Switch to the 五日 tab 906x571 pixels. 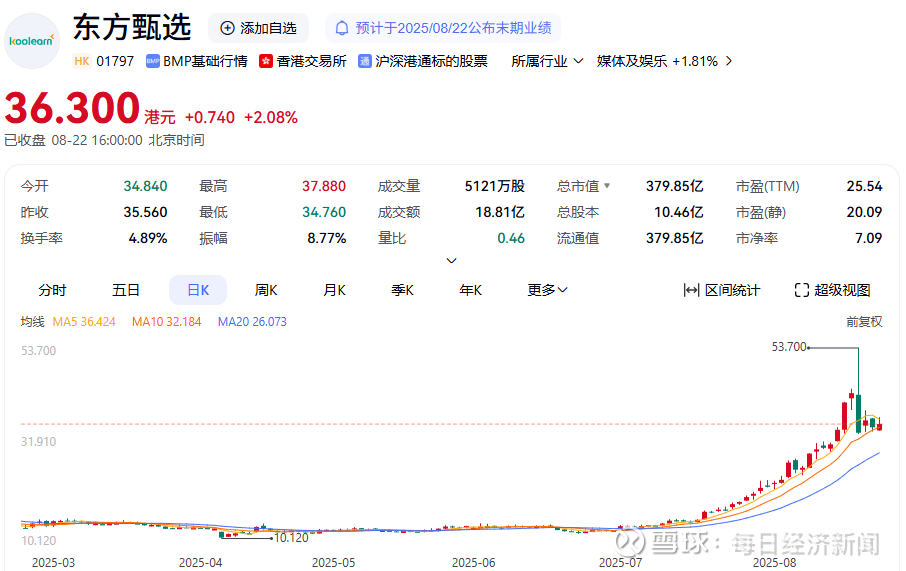click(126, 290)
